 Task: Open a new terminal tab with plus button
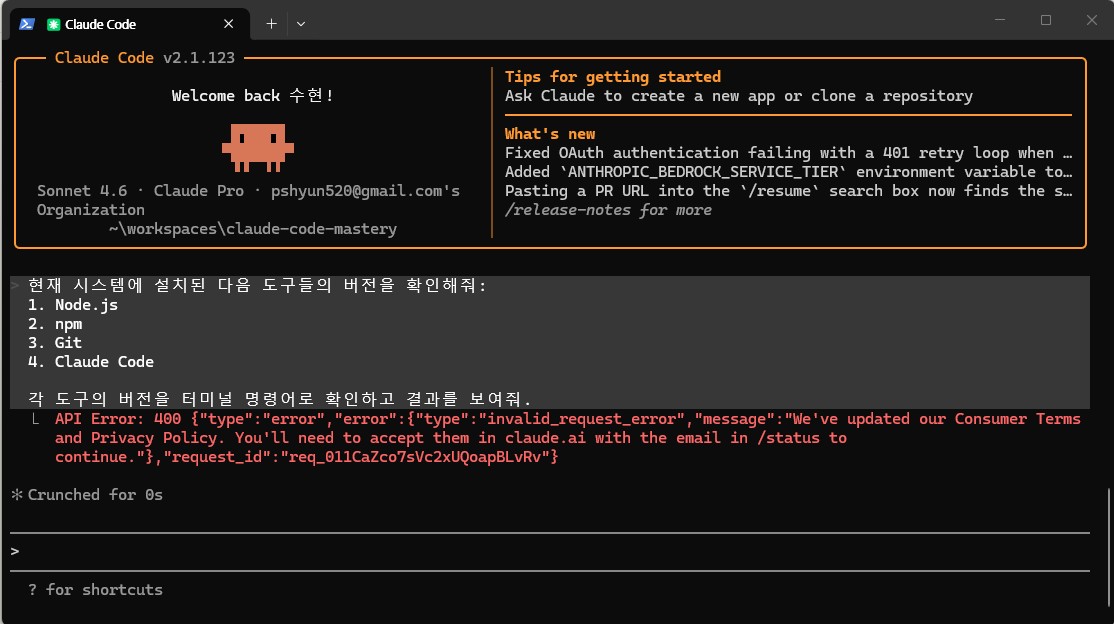tap(271, 24)
